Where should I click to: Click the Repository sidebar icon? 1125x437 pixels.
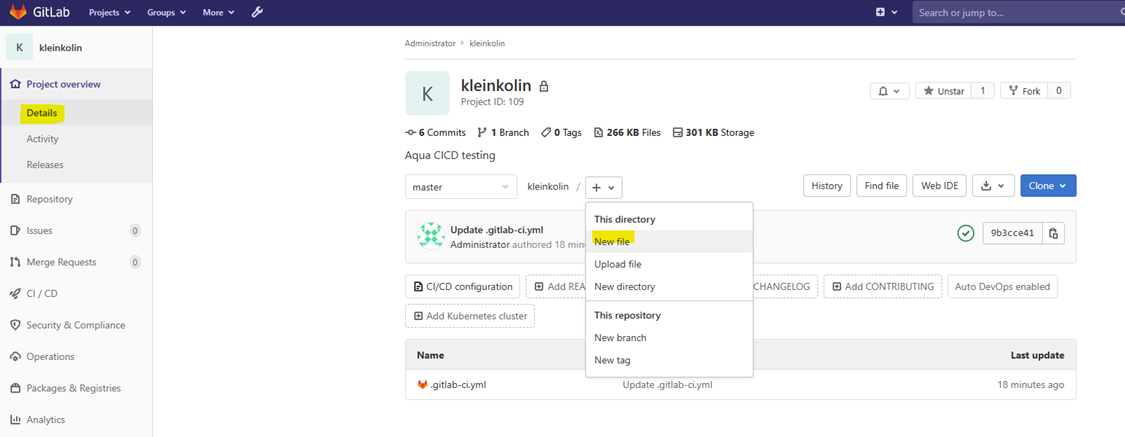14,199
